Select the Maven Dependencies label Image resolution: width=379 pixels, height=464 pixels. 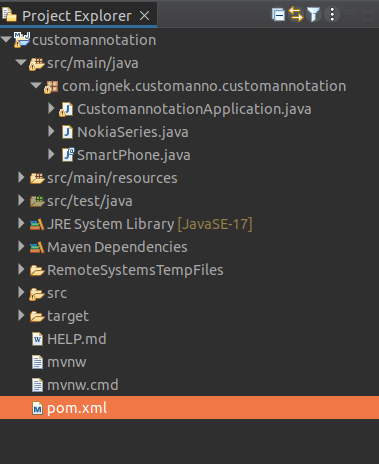(x=117, y=247)
